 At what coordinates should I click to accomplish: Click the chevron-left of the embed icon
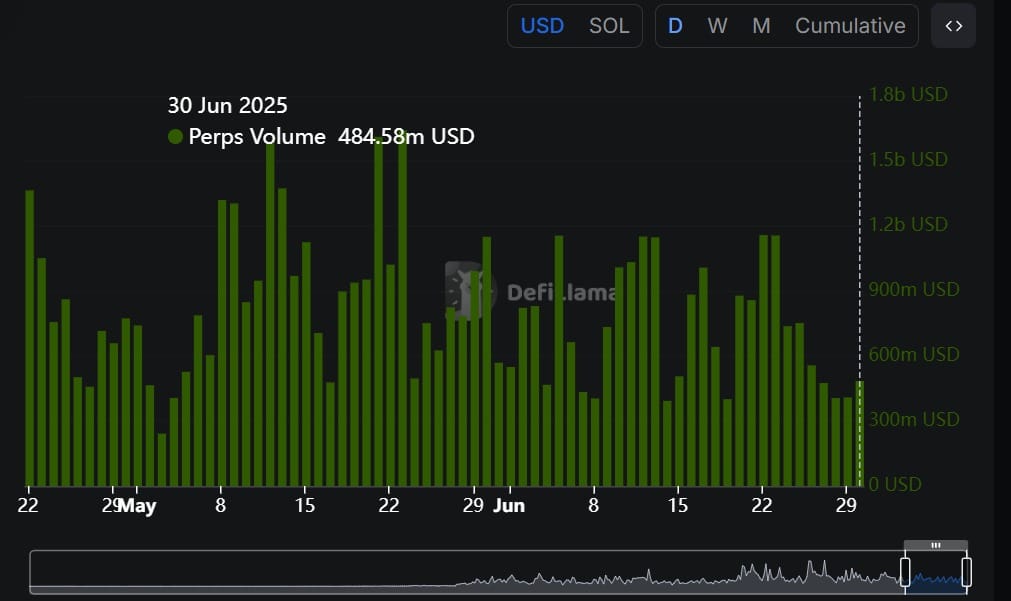click(x=947, y=25)
